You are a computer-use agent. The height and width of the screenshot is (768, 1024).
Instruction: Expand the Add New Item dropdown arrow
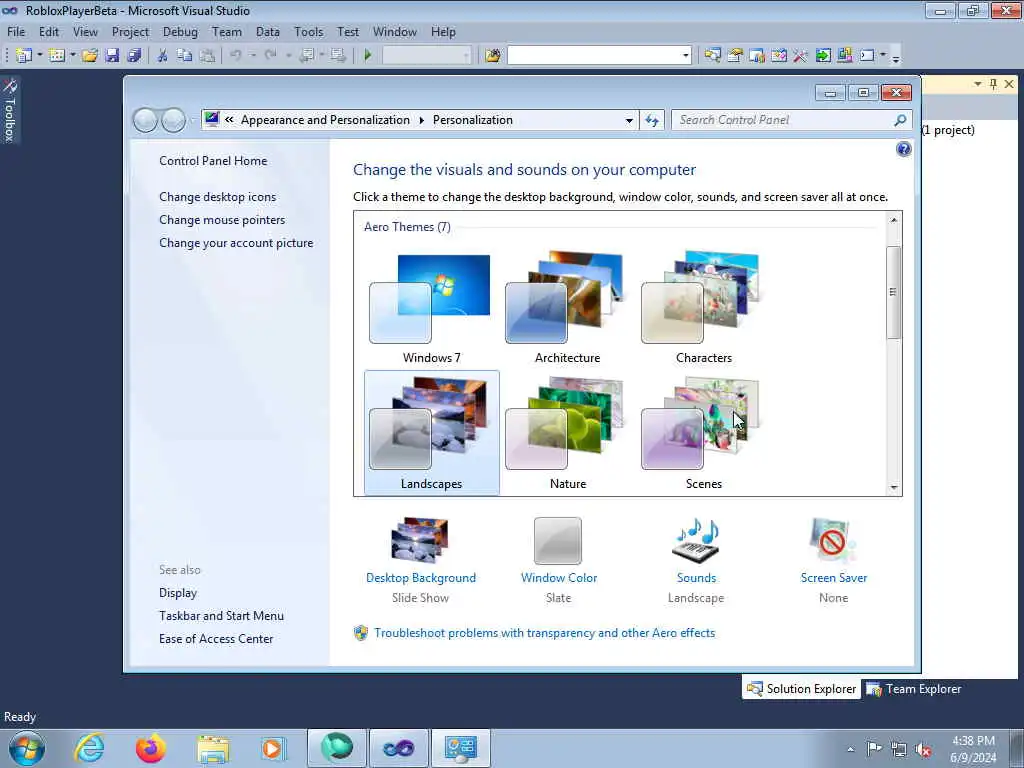tap(73, 56)
